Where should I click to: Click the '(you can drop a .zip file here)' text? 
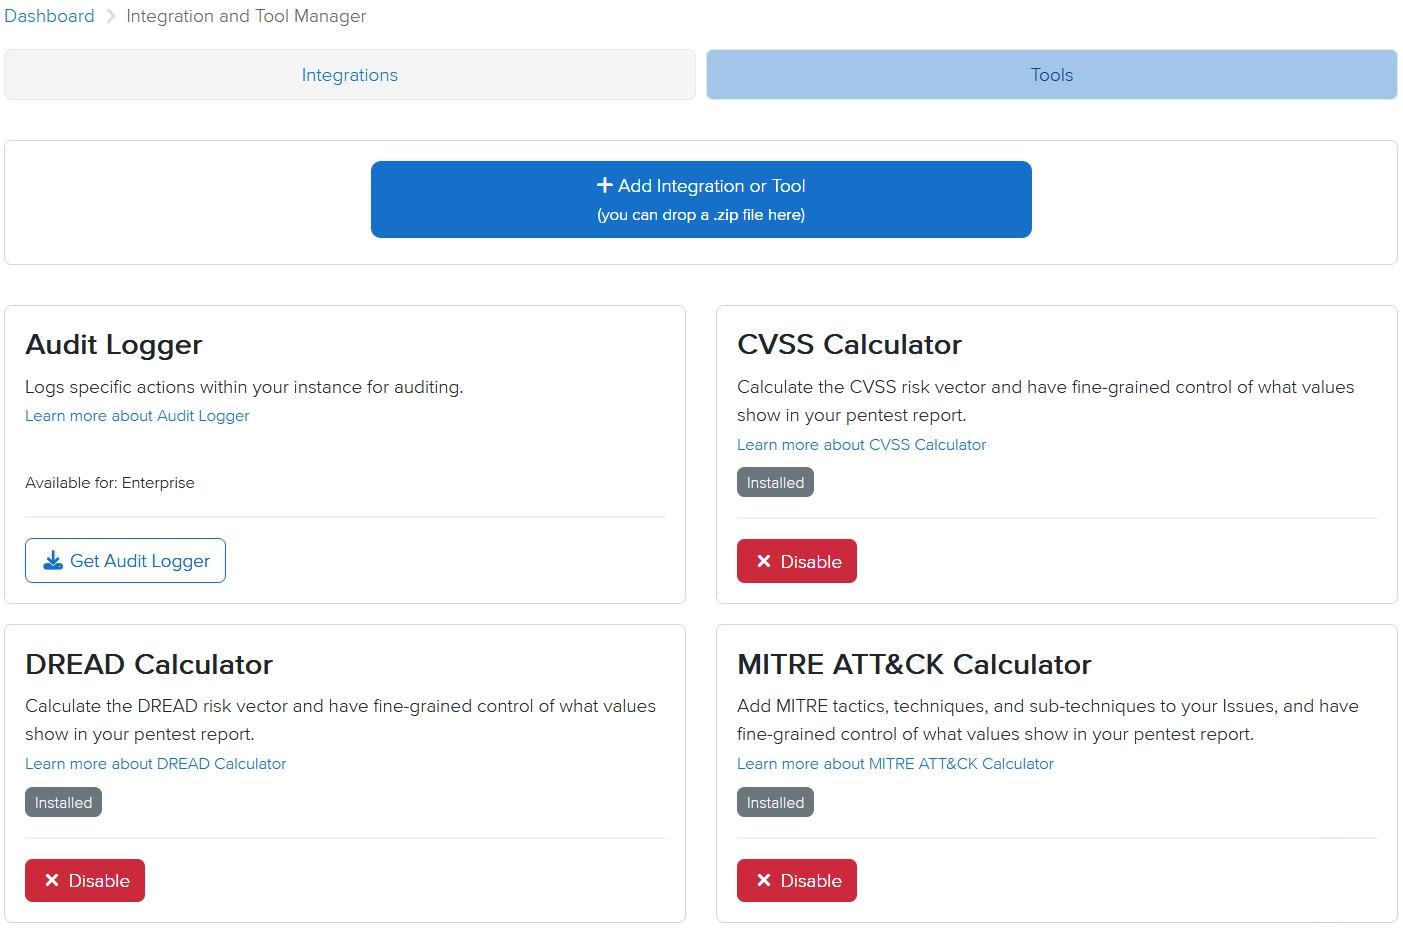(x=701, y=215)
